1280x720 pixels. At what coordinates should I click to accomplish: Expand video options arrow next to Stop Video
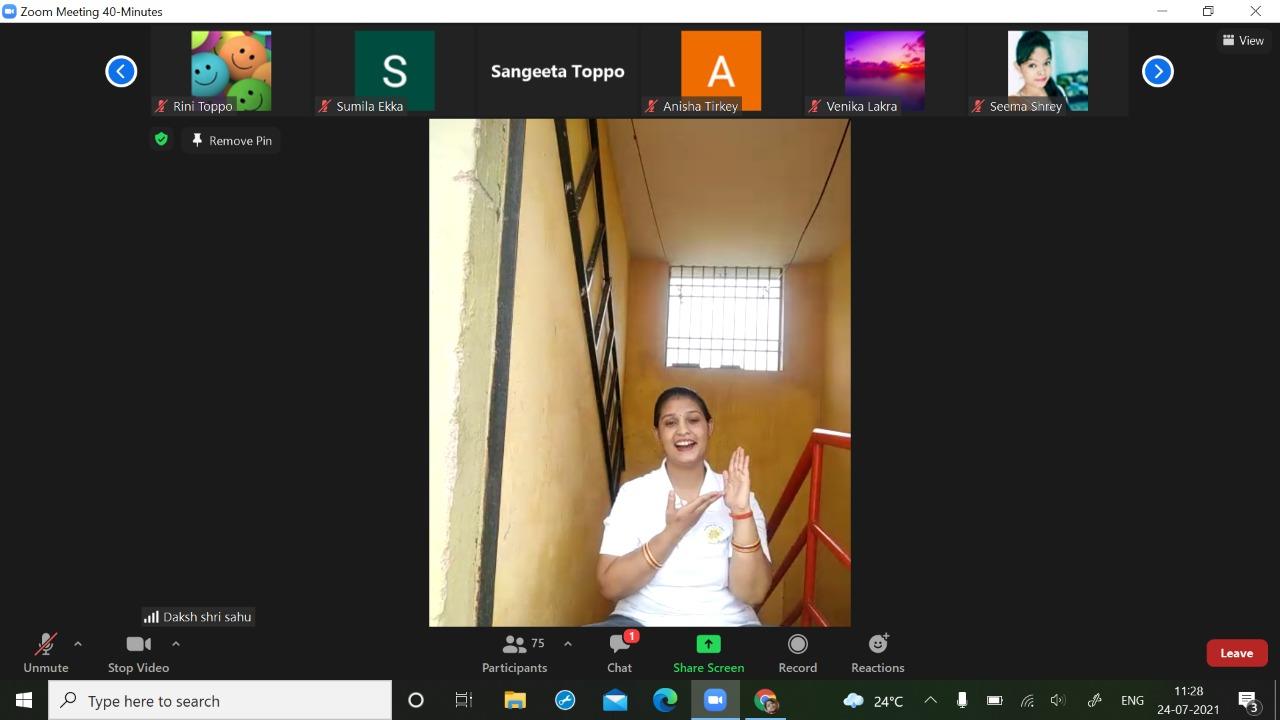click(176, 644)
